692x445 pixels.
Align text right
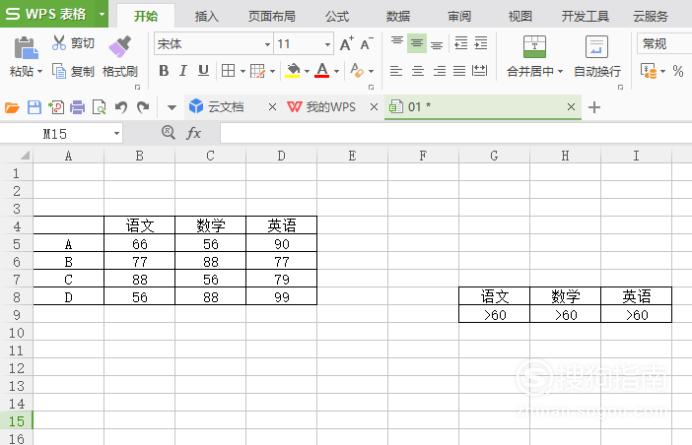tap(439, 71)
